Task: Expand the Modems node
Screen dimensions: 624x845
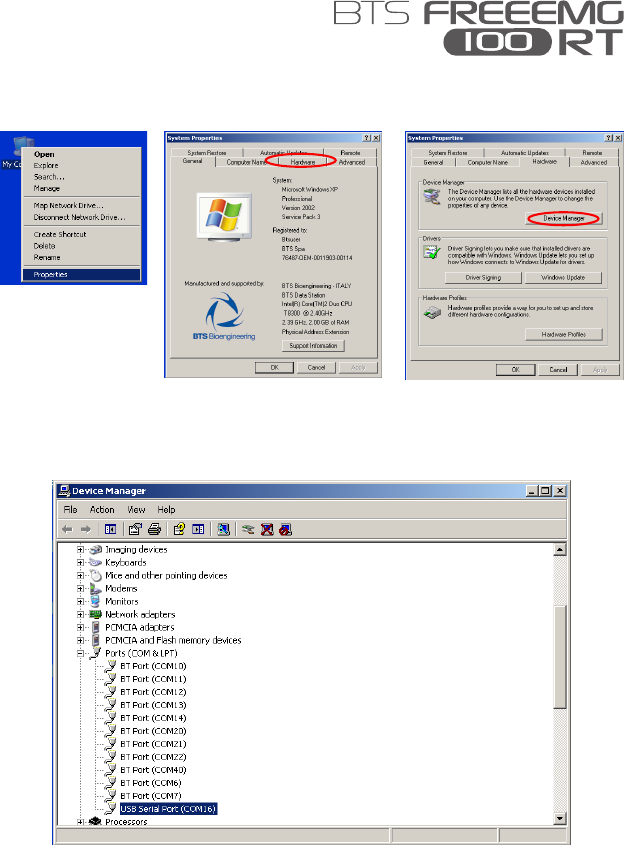Action: [80, 588]
